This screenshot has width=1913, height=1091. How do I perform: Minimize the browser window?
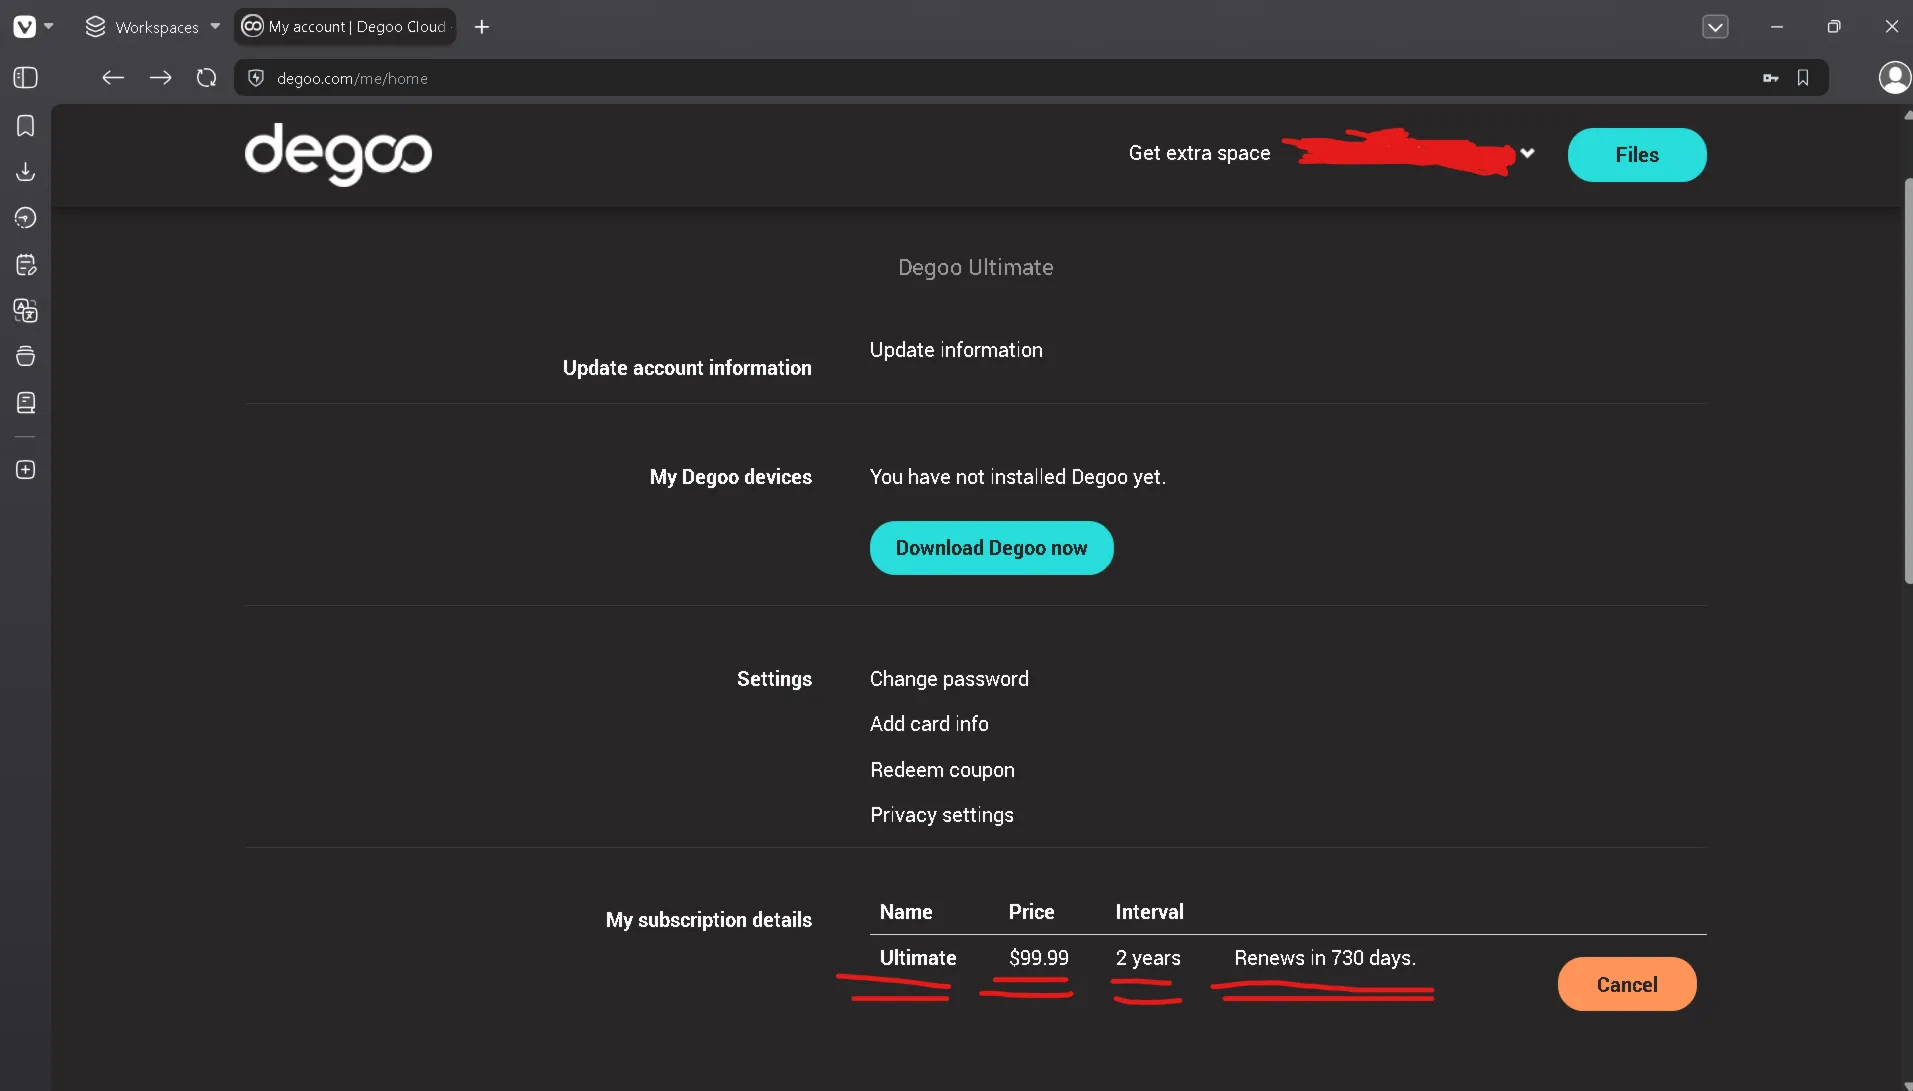[1776, 27]
